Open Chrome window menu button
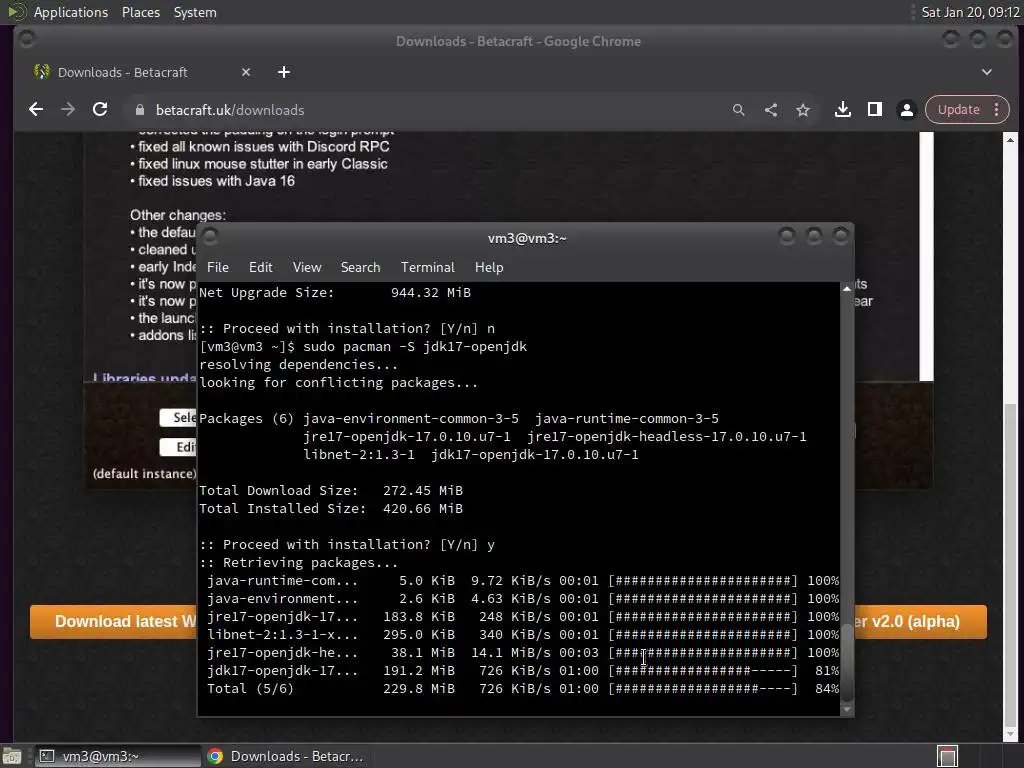The image size is (1024, 768). 27,39
